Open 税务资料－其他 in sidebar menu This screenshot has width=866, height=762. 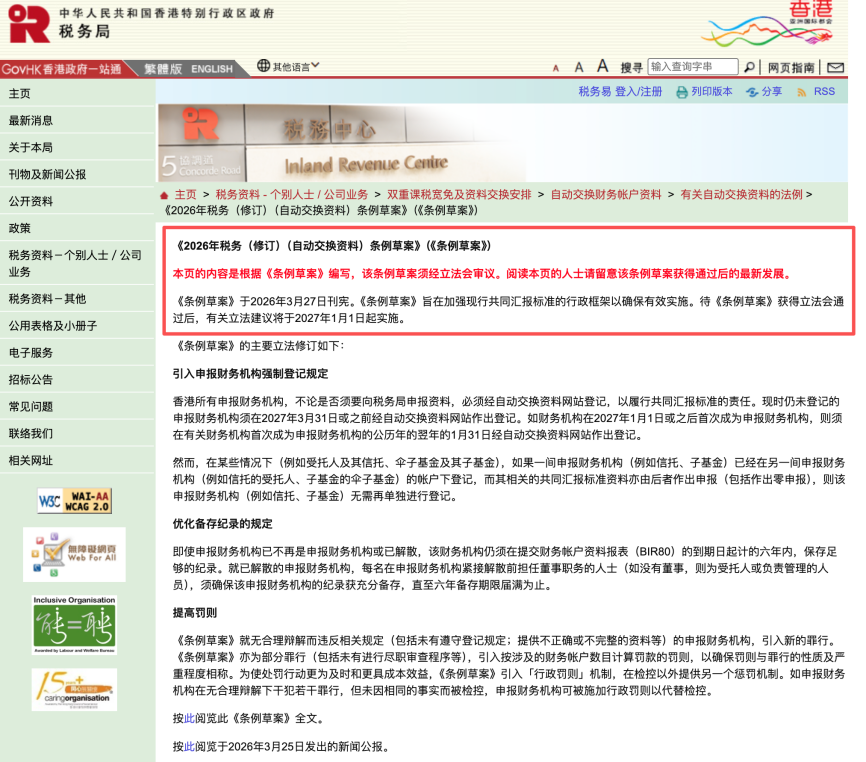(47, 299)
